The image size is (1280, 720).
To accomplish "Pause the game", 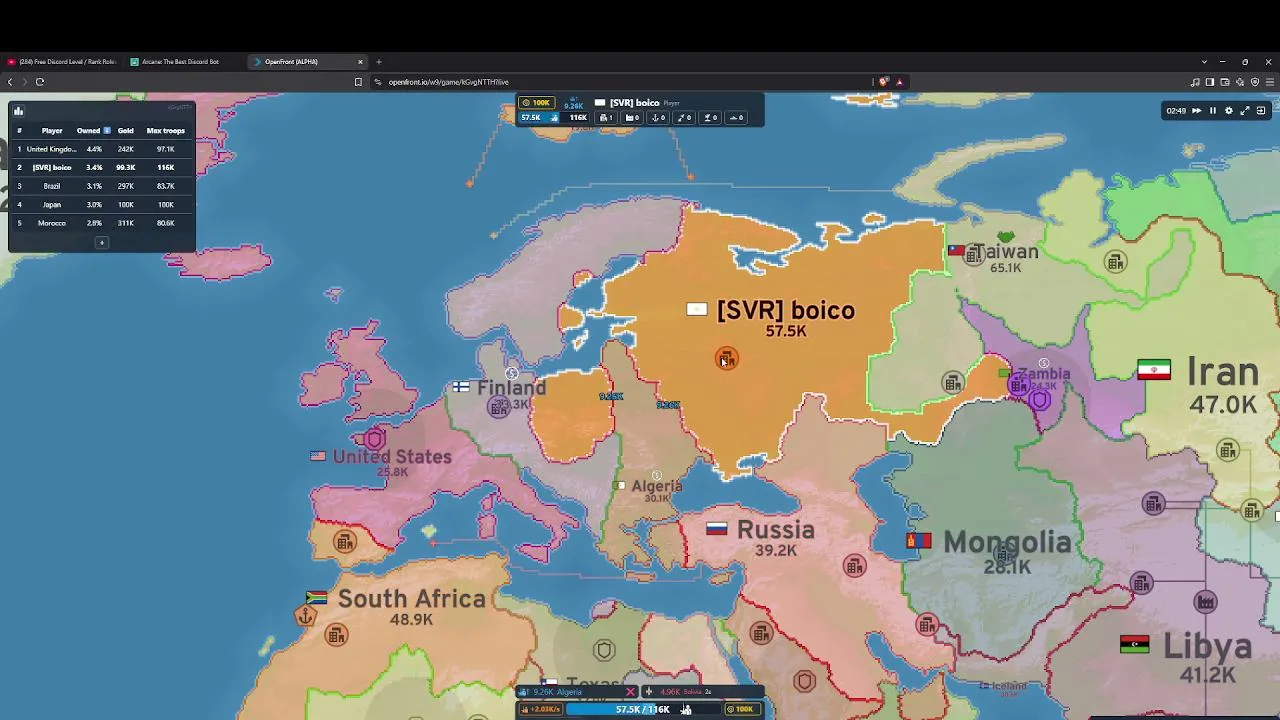I will click(1213, 111).
